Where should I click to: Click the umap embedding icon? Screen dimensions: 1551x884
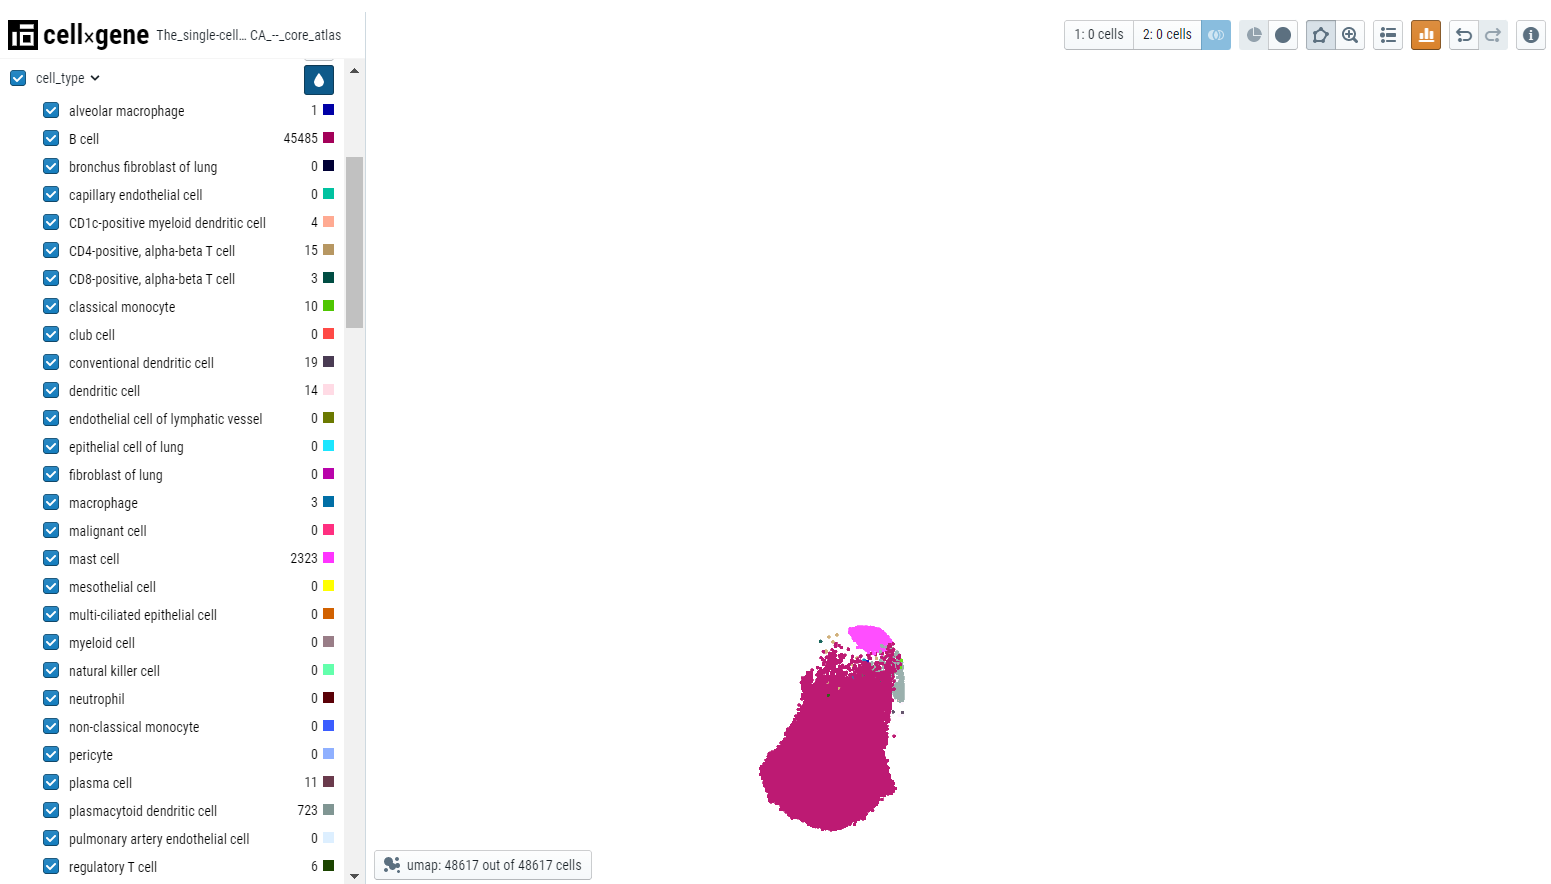(392, 865)
